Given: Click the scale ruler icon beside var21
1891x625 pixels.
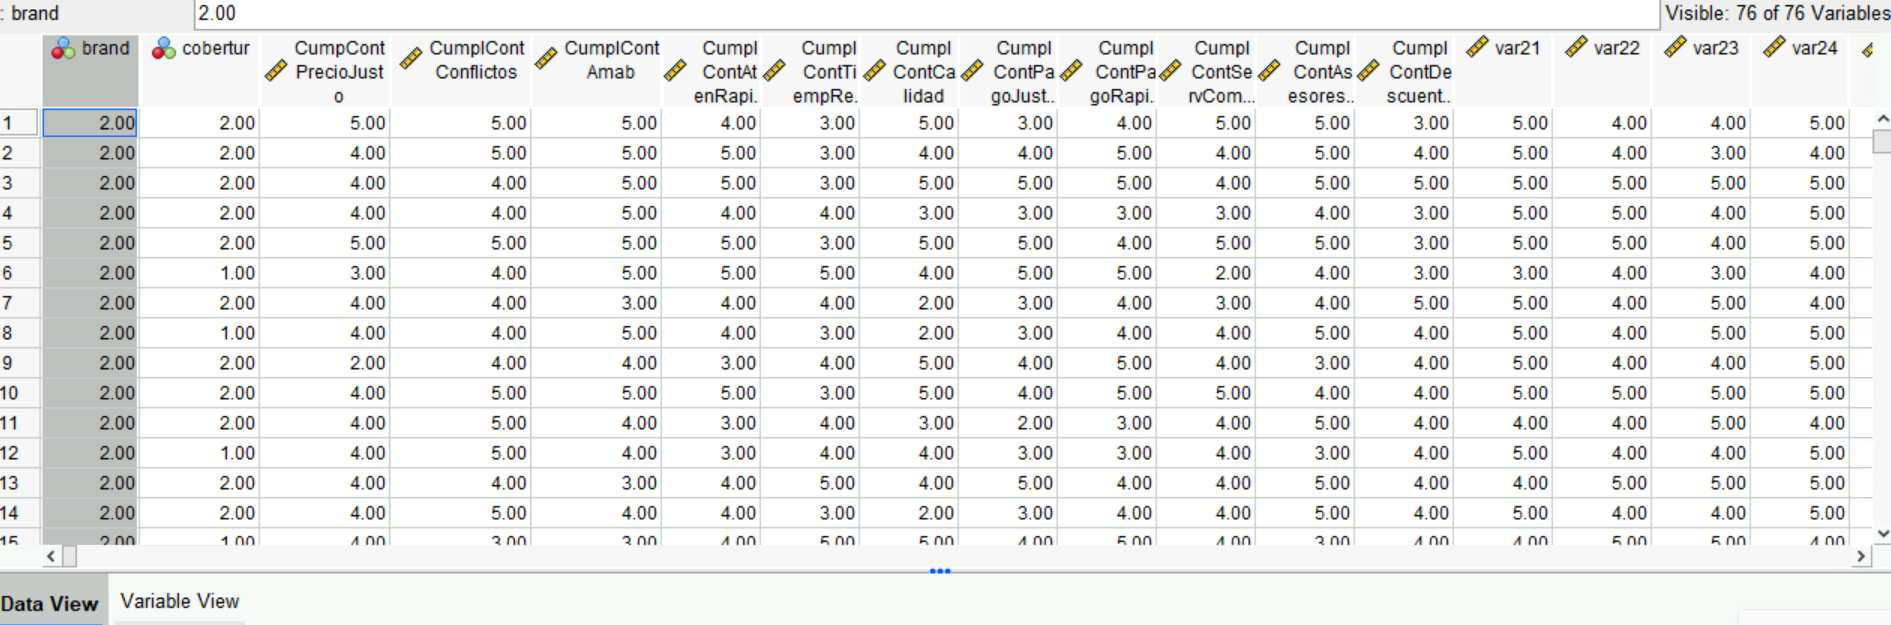Looking at the screenshot, I should (x=1478, y=47).
